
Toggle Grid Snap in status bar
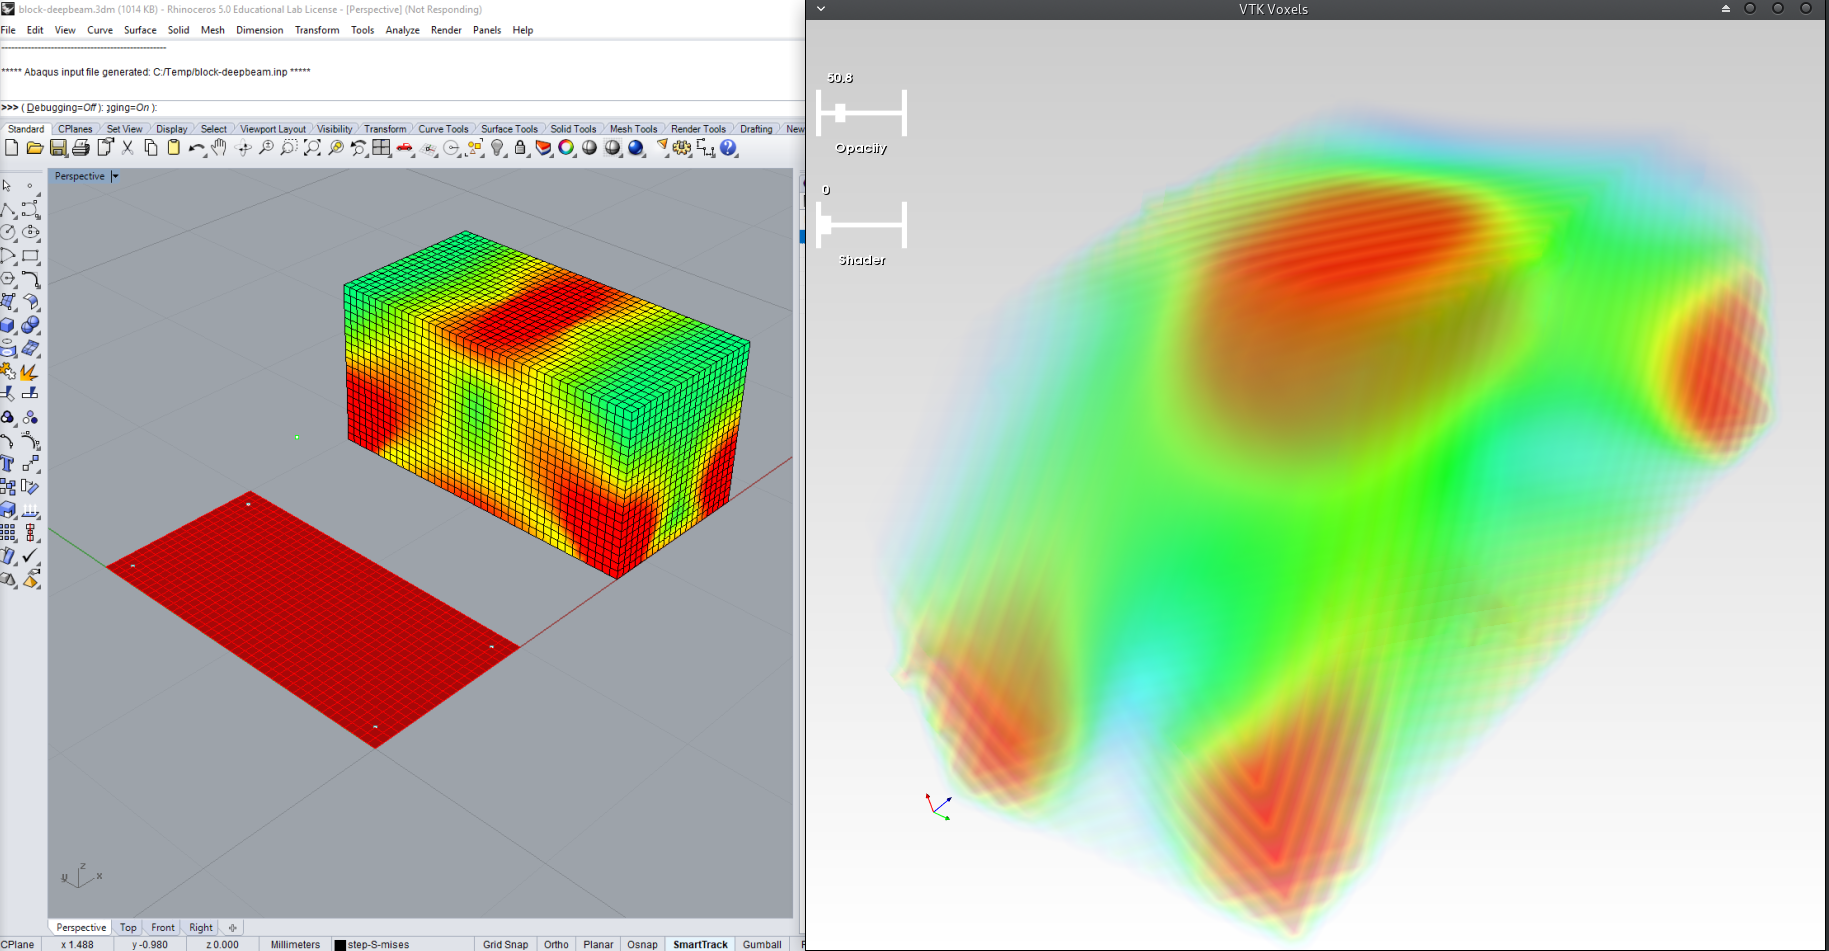(x=505, y=944)
